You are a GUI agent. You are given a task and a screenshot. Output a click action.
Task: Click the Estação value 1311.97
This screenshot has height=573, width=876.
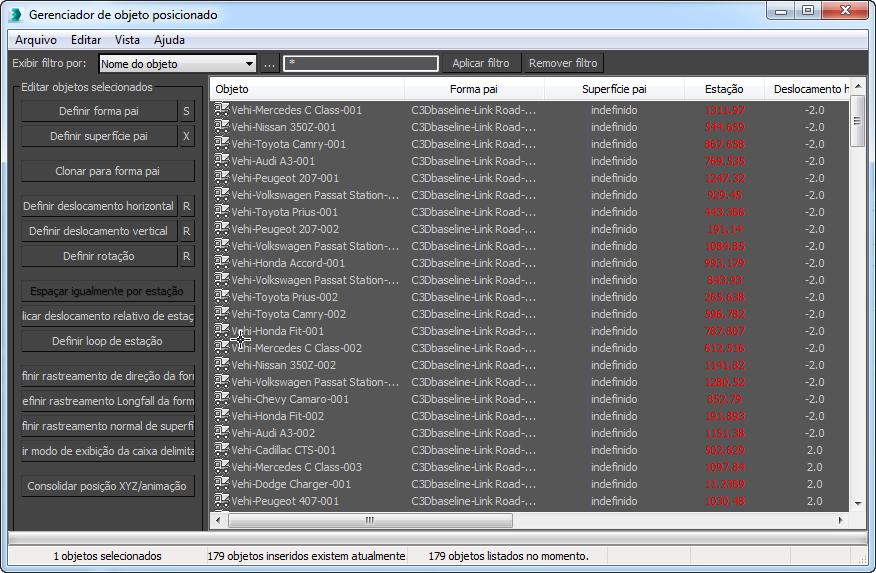click(x=725, y=111)
